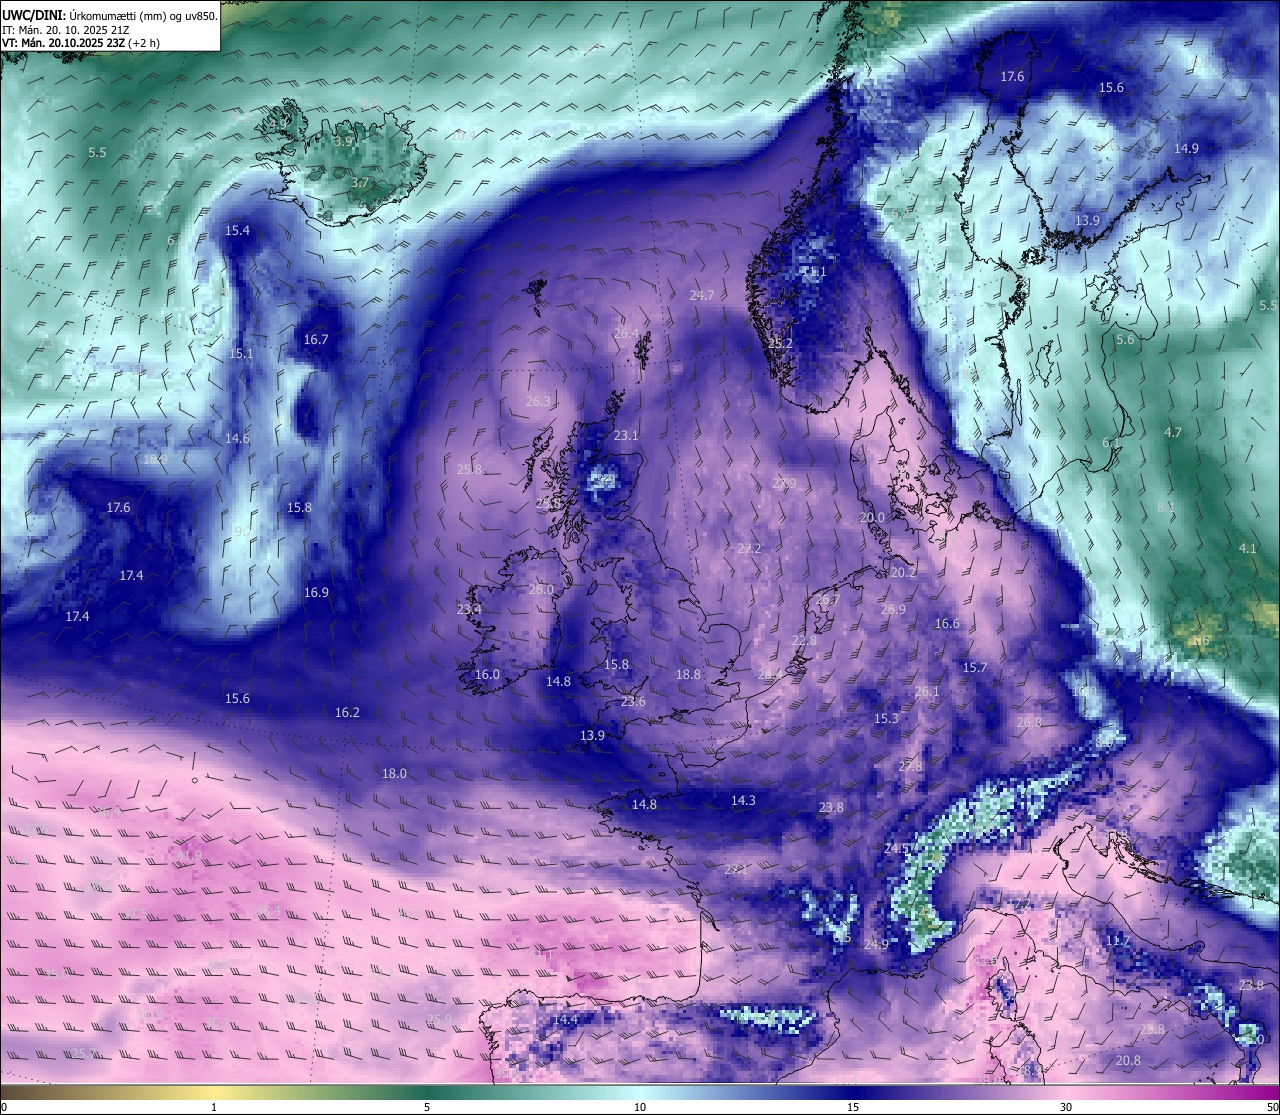Click the 4.7 value over eastern Europe
This screenshot has height=1115, width=1280.
click(1173, 432)
